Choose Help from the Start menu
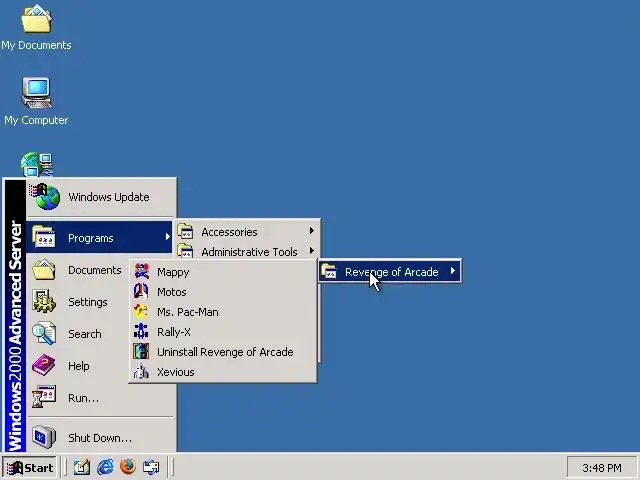The image size is (640, 480). click(x=78, y=366)
